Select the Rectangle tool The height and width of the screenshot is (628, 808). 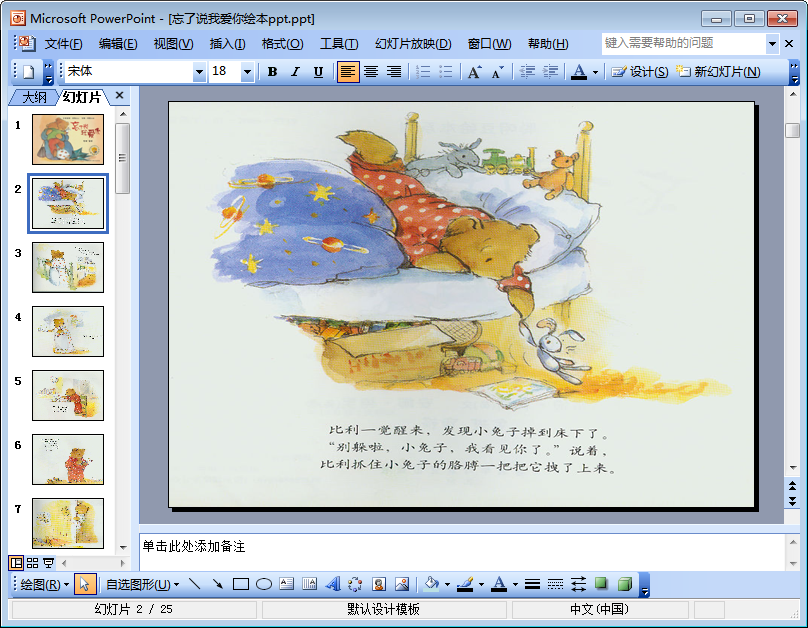241,584
